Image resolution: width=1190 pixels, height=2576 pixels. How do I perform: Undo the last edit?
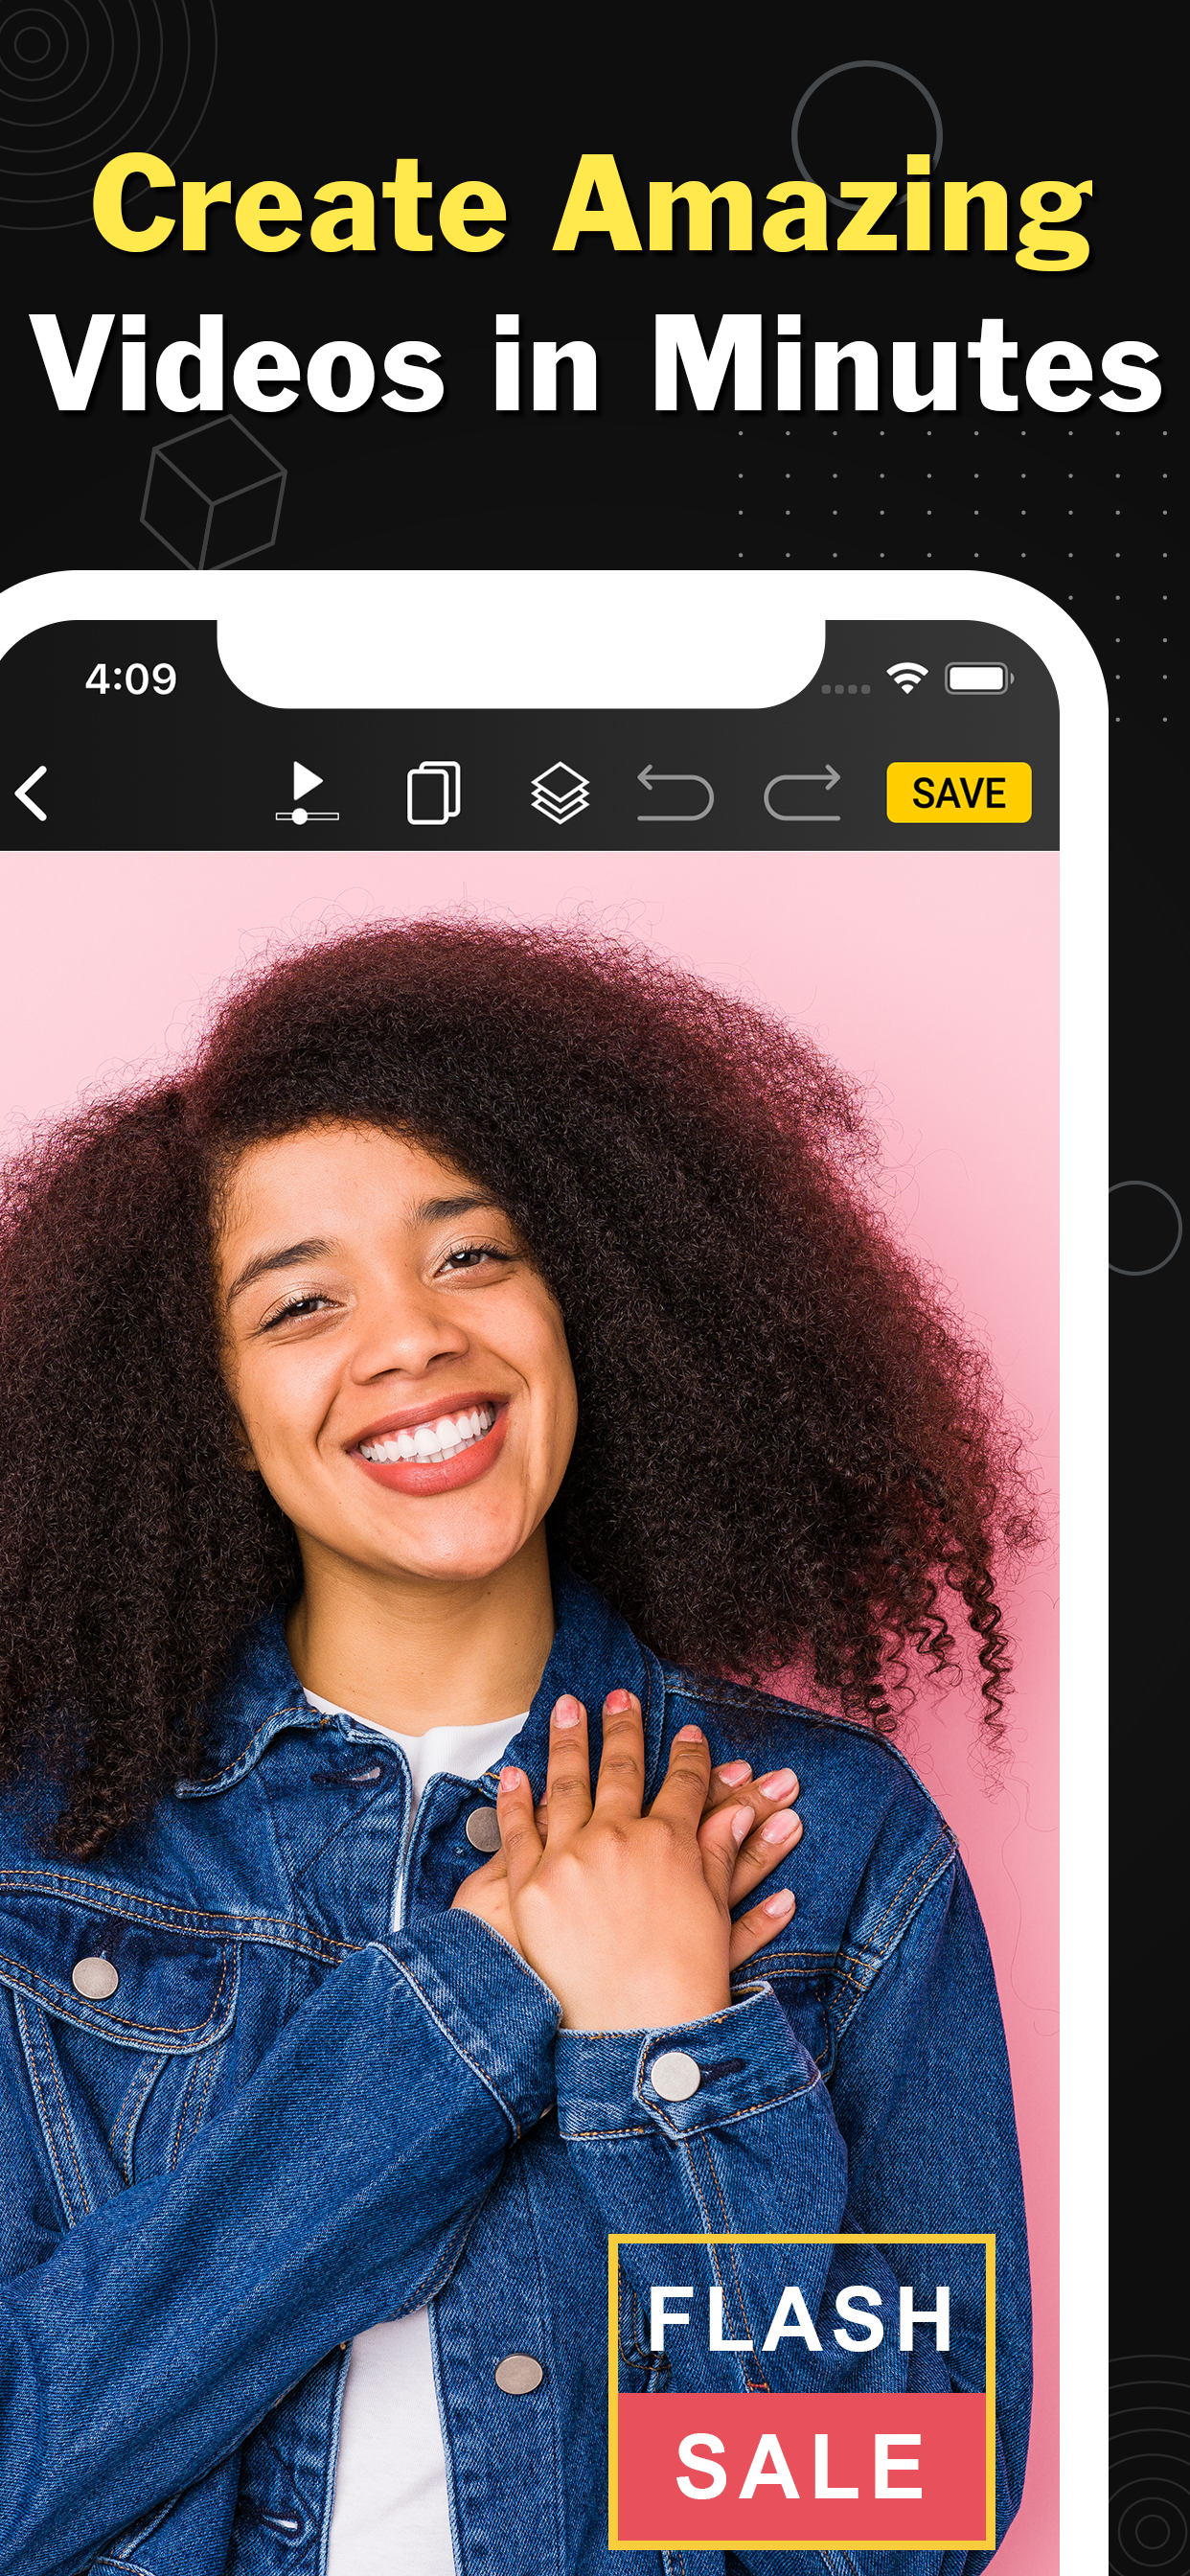[x=676, y=793]
